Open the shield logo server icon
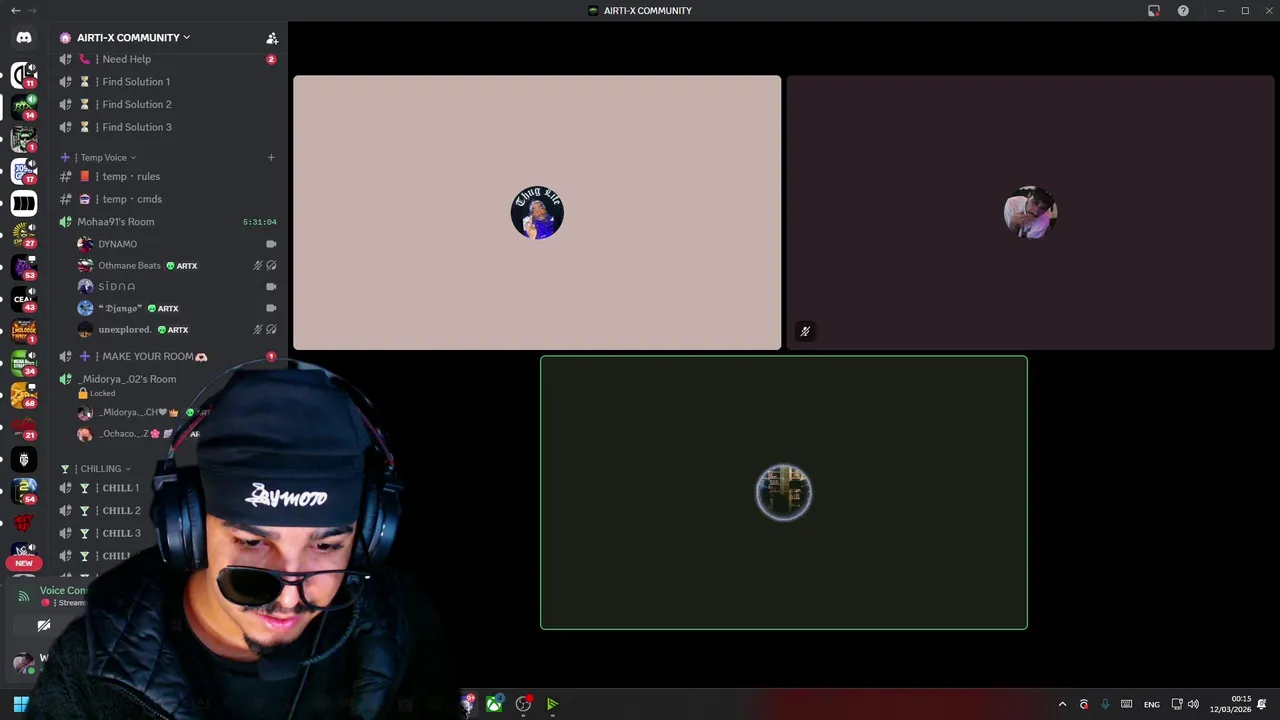Screen dimensions: 1280x720 coord(24,459)
